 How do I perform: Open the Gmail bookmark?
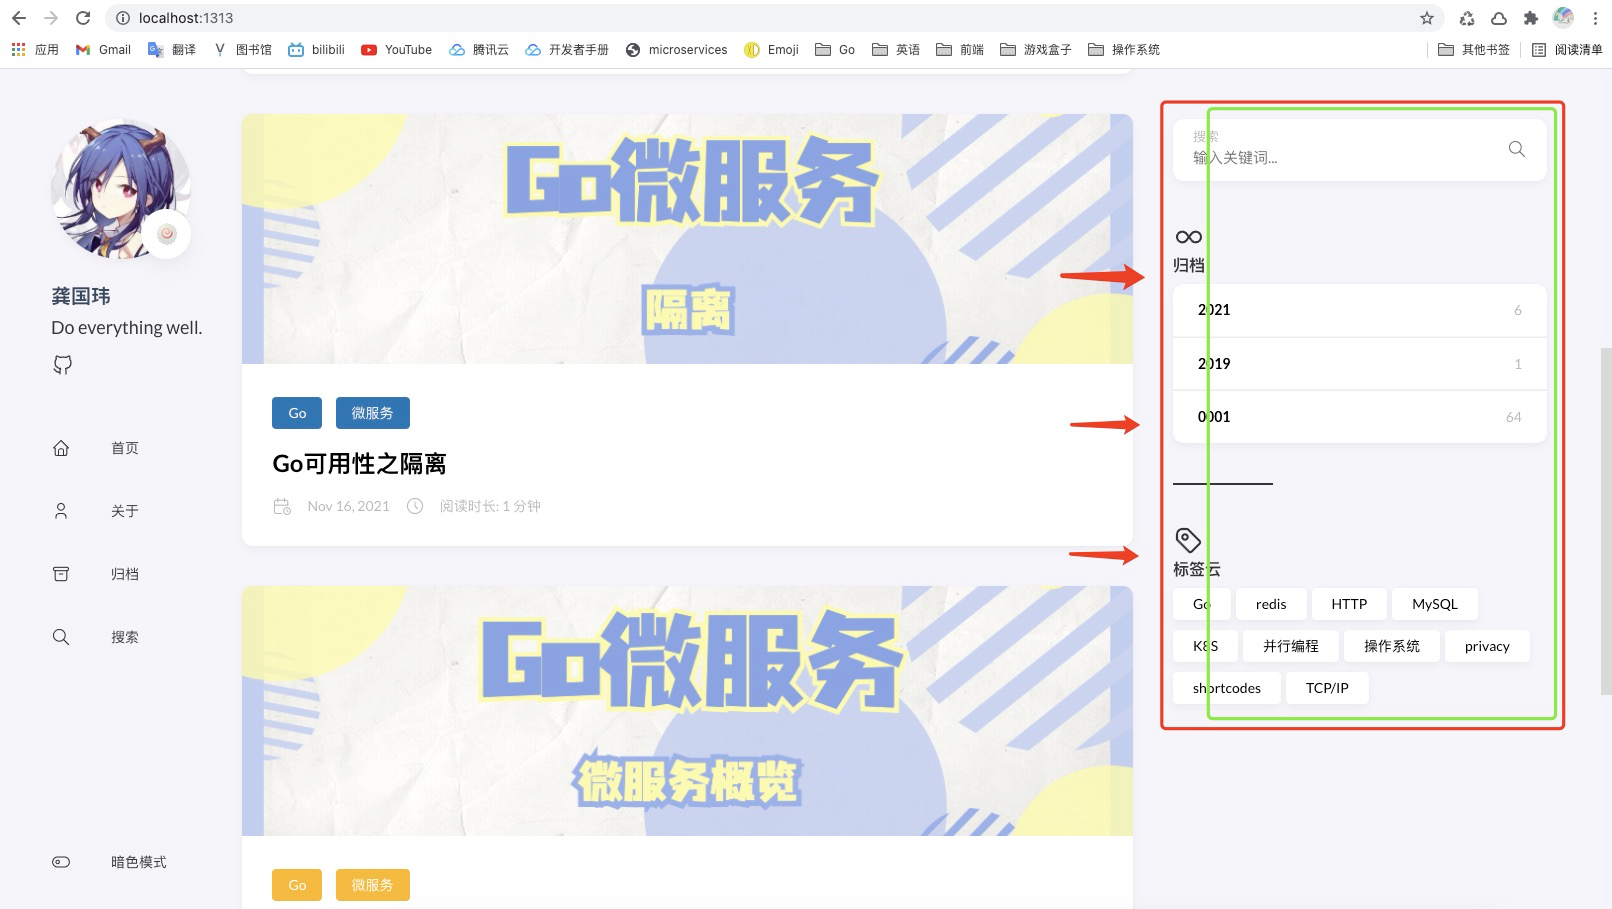point(103,49)
